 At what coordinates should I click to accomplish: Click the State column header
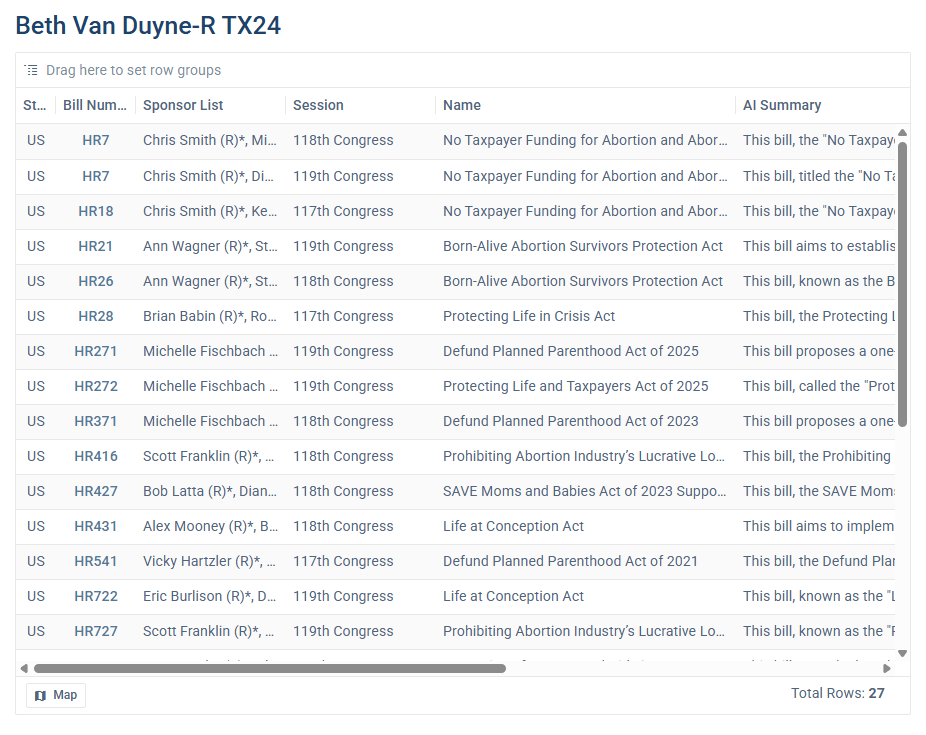35,105
